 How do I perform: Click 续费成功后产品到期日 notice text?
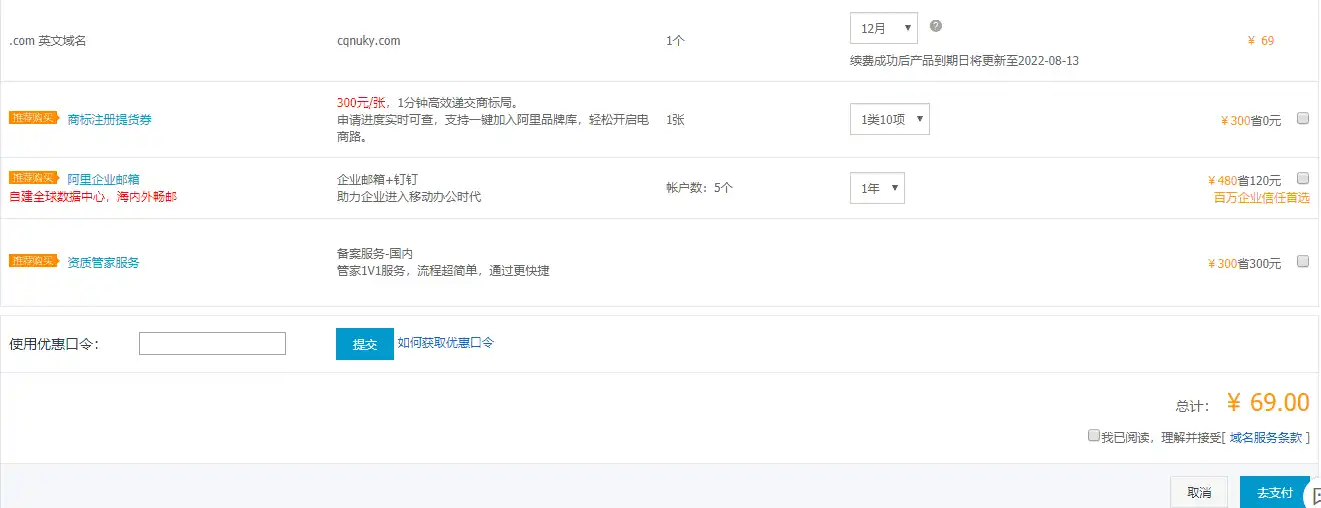click(964, 61)
